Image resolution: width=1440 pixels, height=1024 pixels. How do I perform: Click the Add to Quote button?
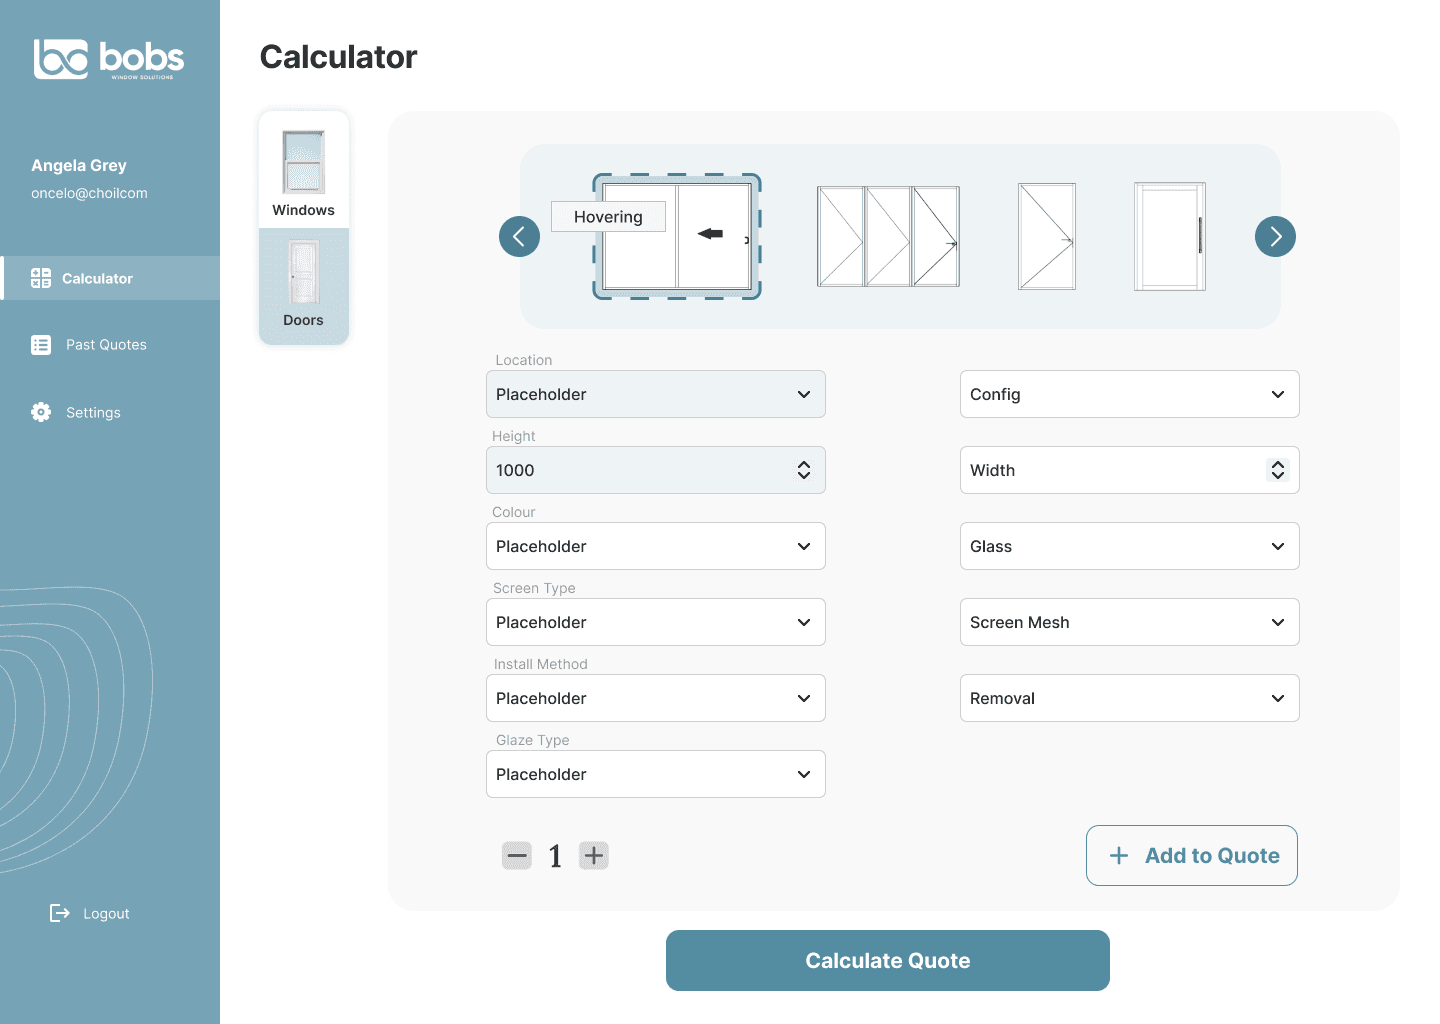(x=1191, y=856)
